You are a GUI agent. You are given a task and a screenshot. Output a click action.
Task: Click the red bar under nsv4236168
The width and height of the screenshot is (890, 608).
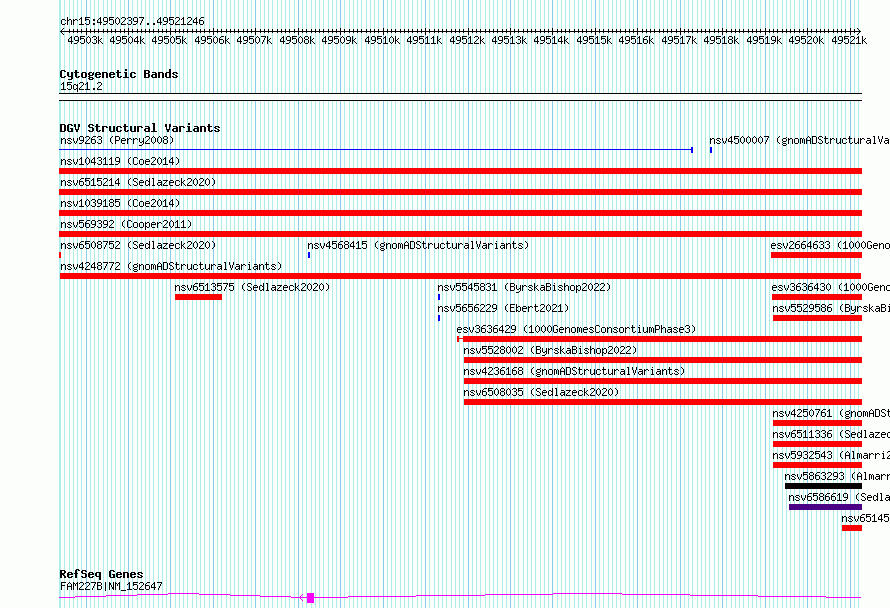662,381
